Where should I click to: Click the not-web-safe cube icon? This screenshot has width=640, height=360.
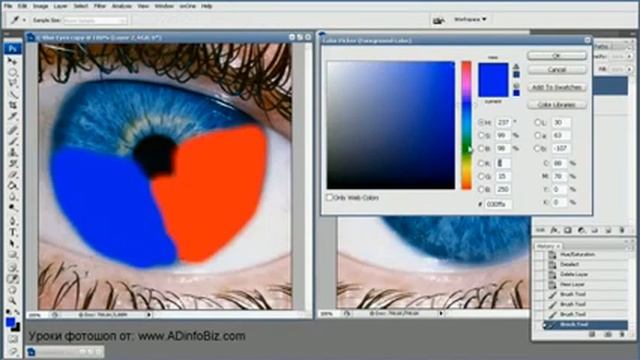coord(516,85)
